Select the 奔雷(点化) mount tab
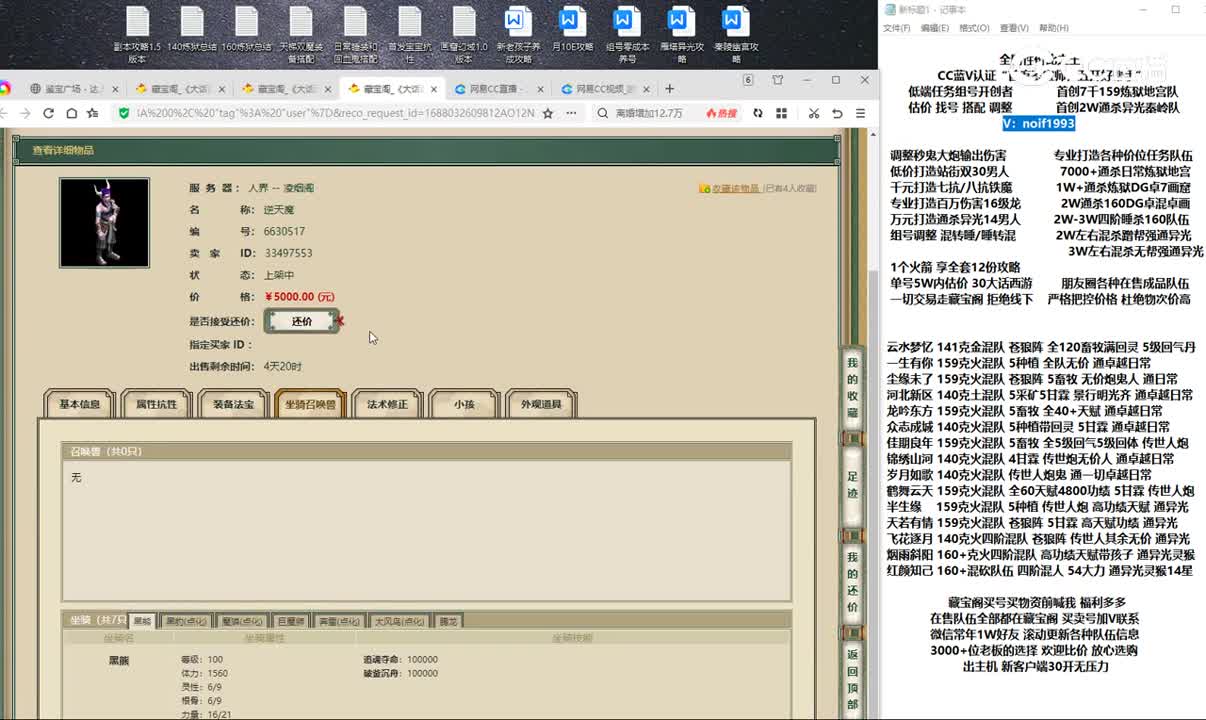Screen dimensions: 1206x720 point(340,621)
